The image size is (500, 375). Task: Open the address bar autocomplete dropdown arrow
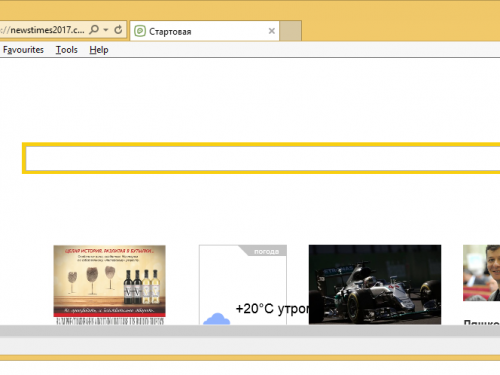point(106,30)
